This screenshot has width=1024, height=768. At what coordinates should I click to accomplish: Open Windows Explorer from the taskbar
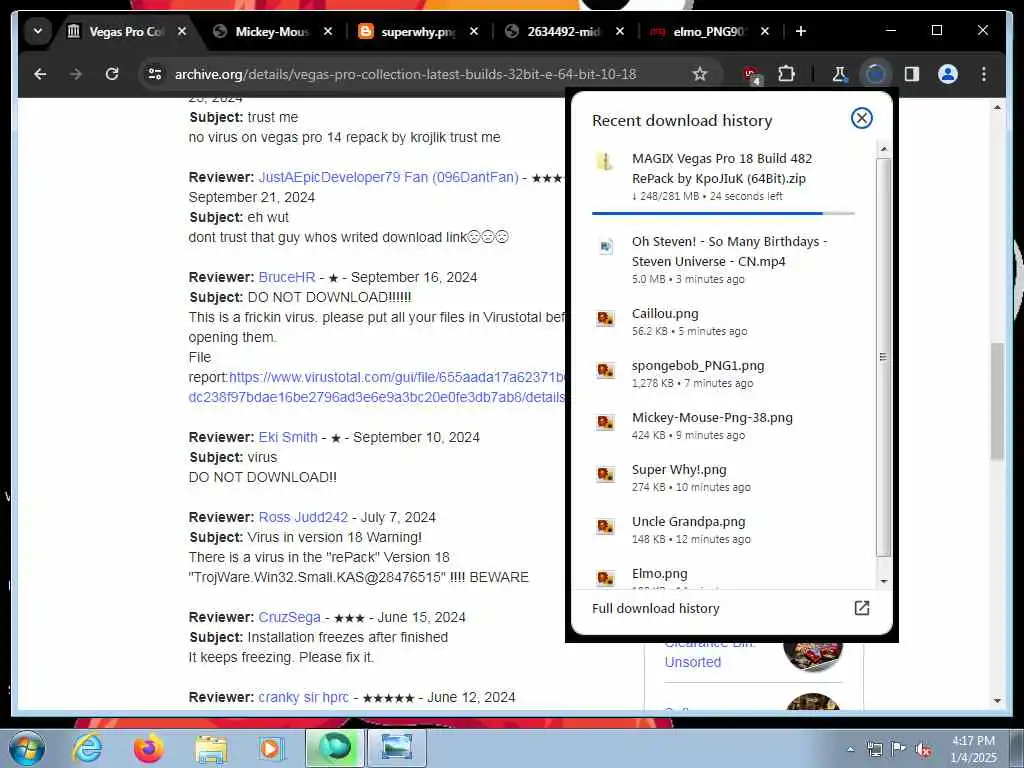point(210,748)
